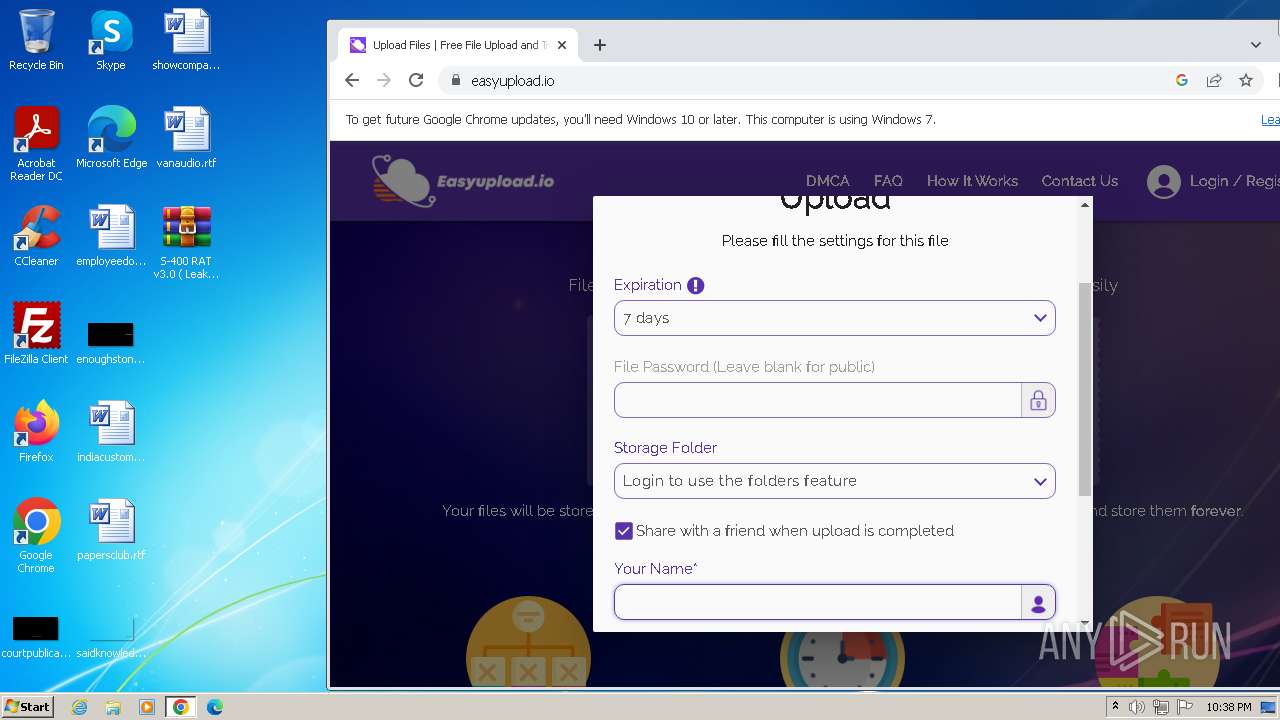Open the S-400 RAT v3.0 archive icon
The width and height of the screenshot is (1280, 720).
186,241
